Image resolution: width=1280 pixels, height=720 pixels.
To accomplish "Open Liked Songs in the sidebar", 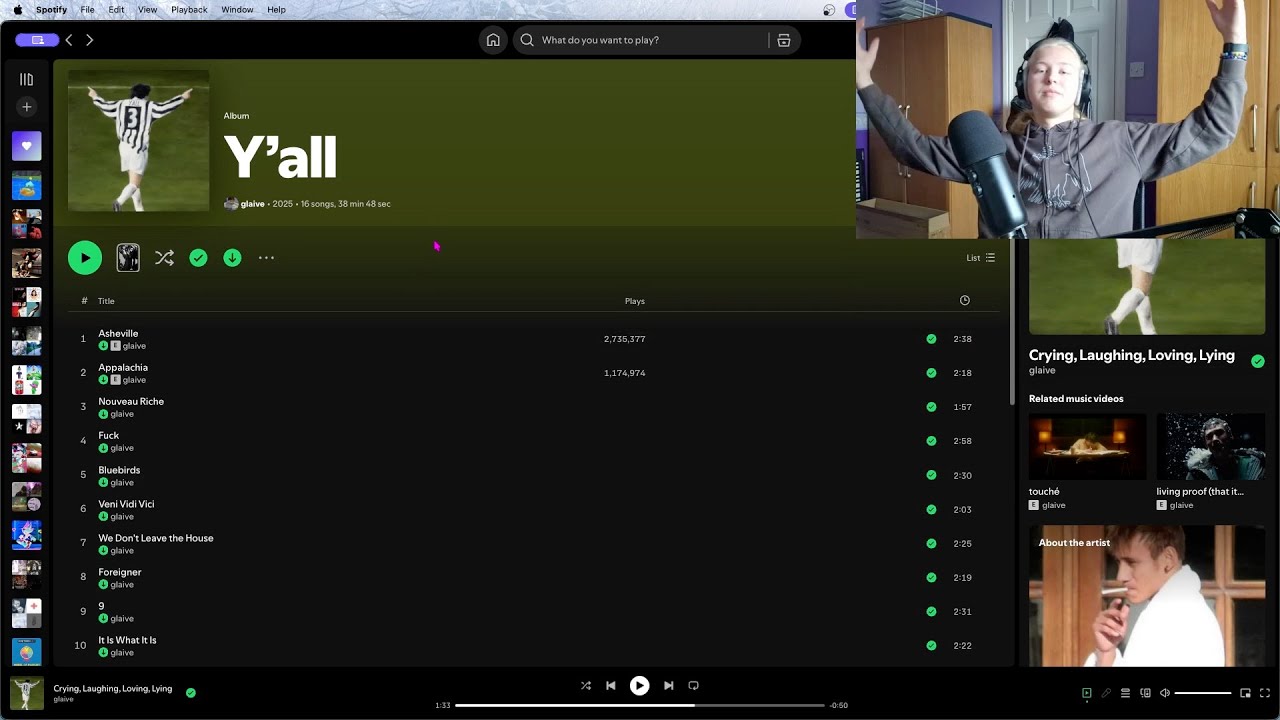I will 27,146.
